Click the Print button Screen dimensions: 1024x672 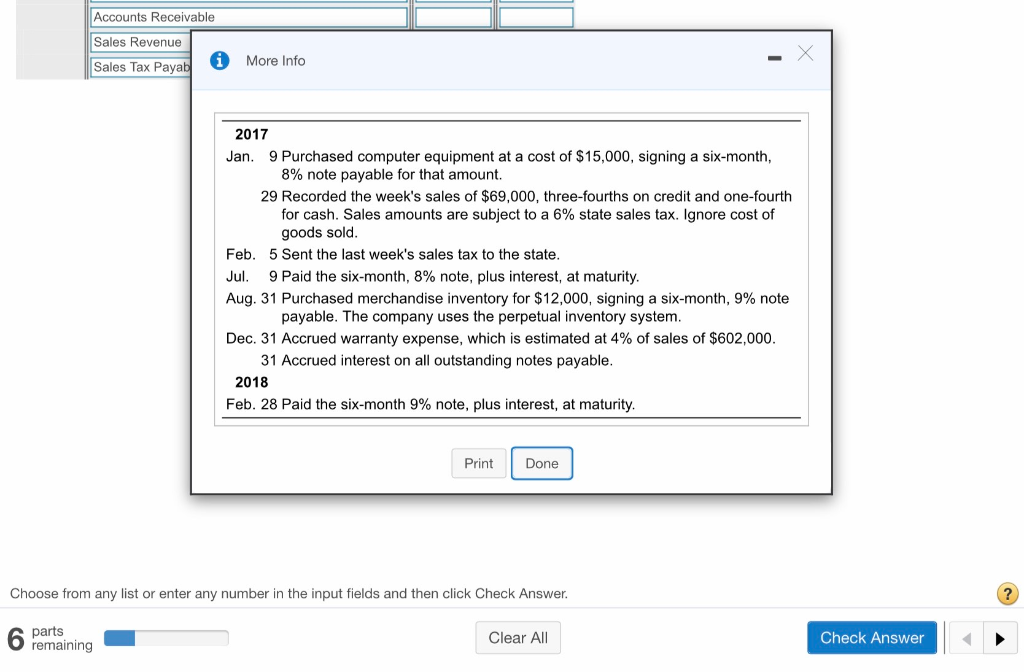point(478,463)
